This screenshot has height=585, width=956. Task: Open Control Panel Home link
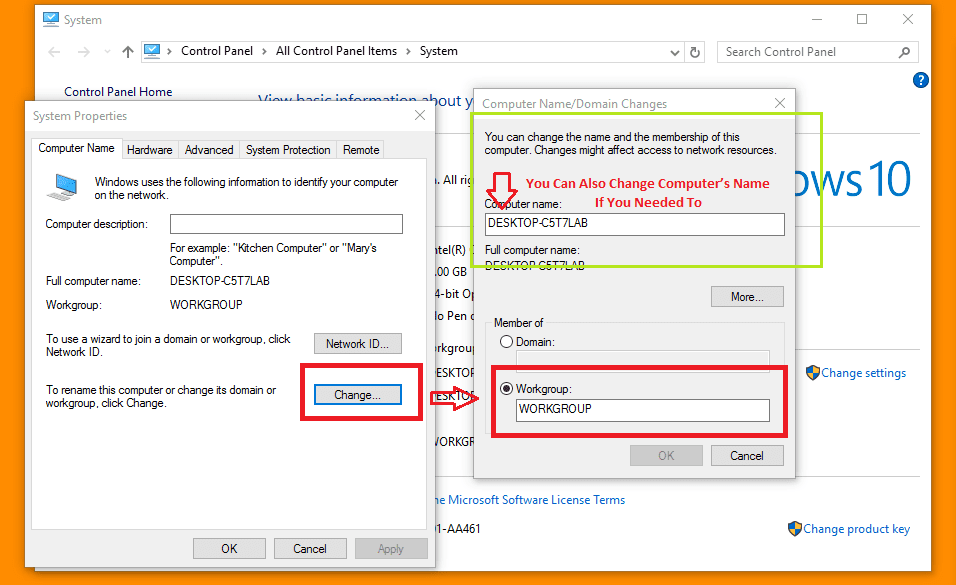(x=118, y=92)
